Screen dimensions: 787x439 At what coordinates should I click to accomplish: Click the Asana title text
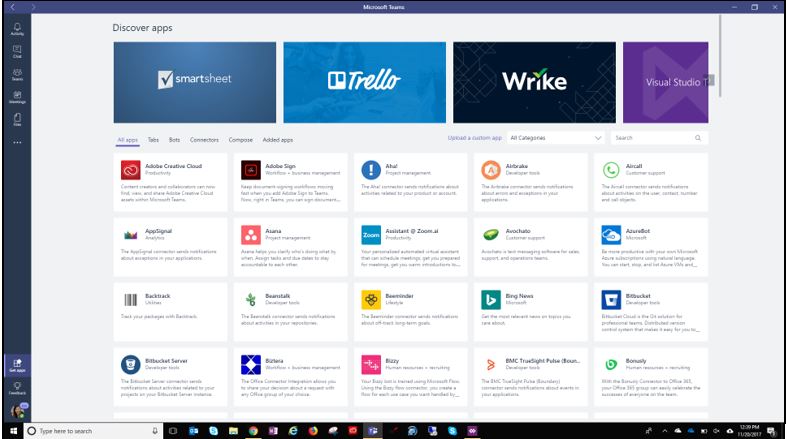tap(273, 231)
